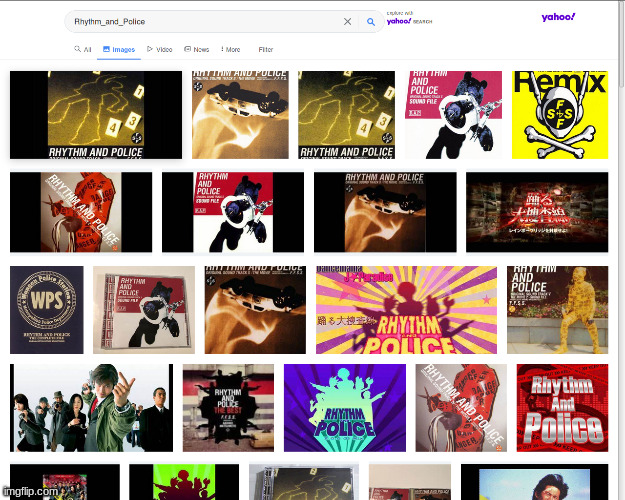Open the CD jewel case bear cover photo
The height and width of the screenshot is (500, 625).
tap(144, 310)
